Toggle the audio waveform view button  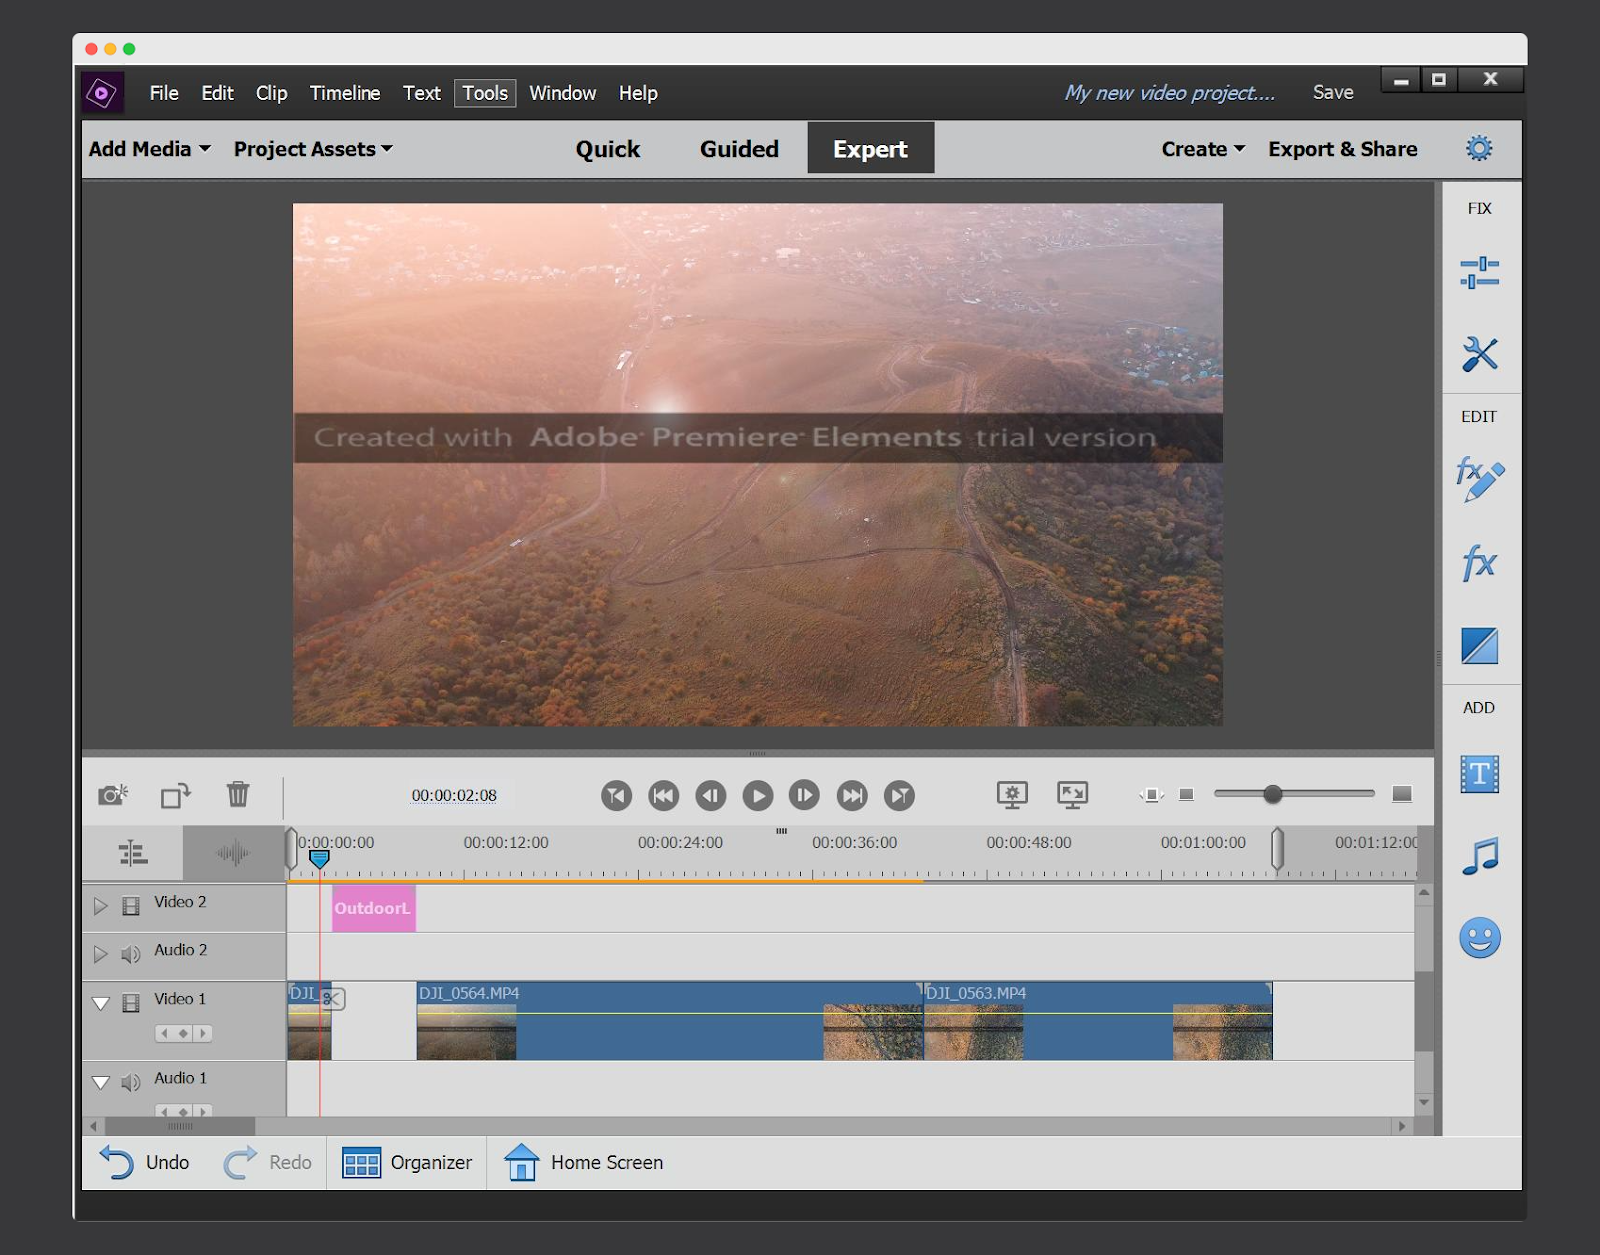coord(233,853)
